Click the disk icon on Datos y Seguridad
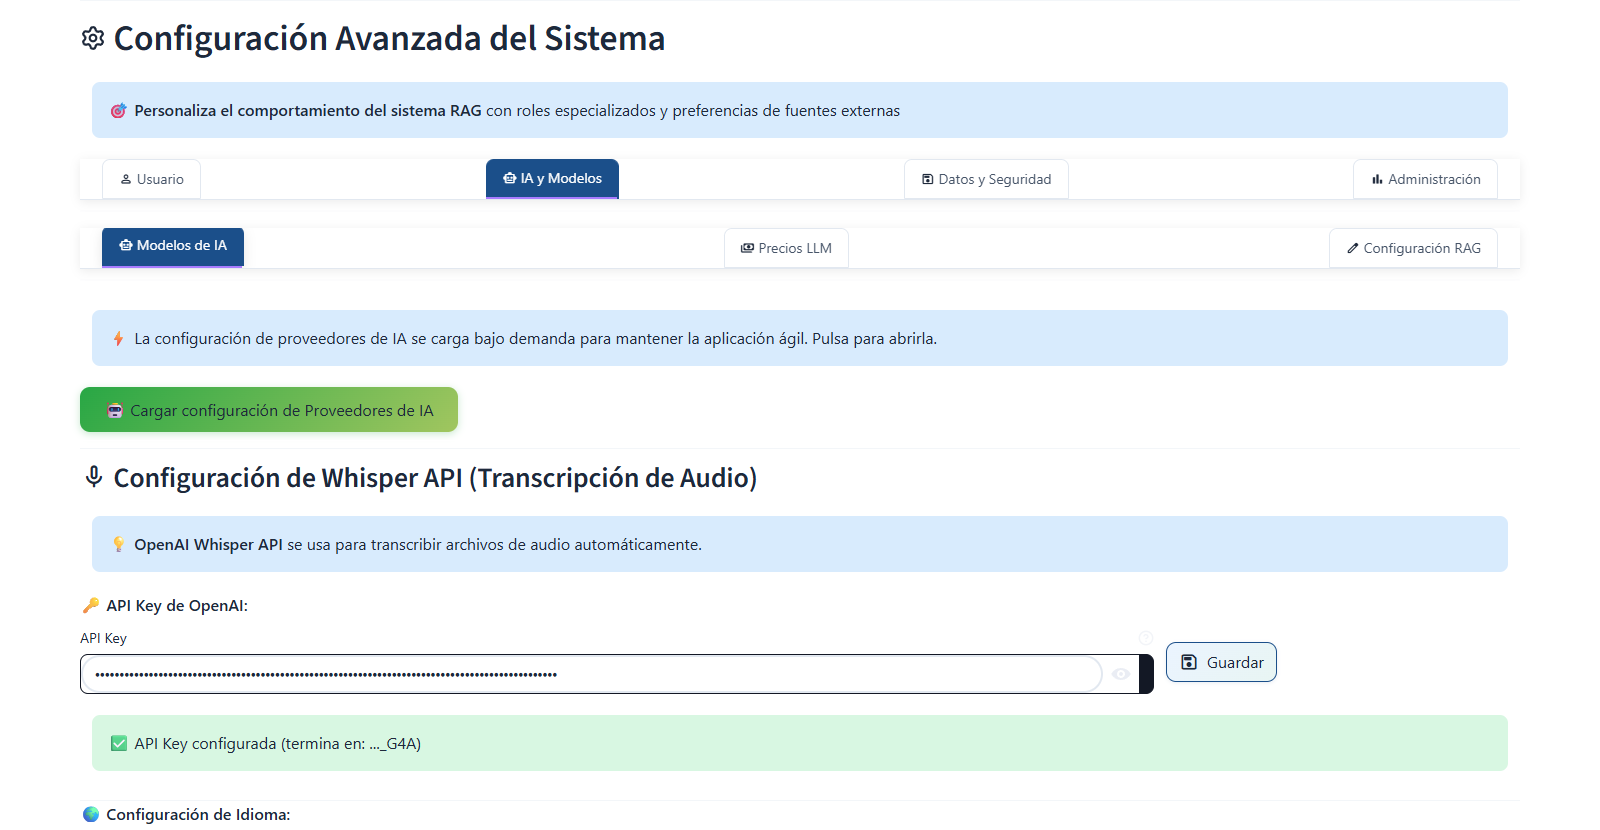The height and width of the screenshot is (830, 1600). [928, 179]
